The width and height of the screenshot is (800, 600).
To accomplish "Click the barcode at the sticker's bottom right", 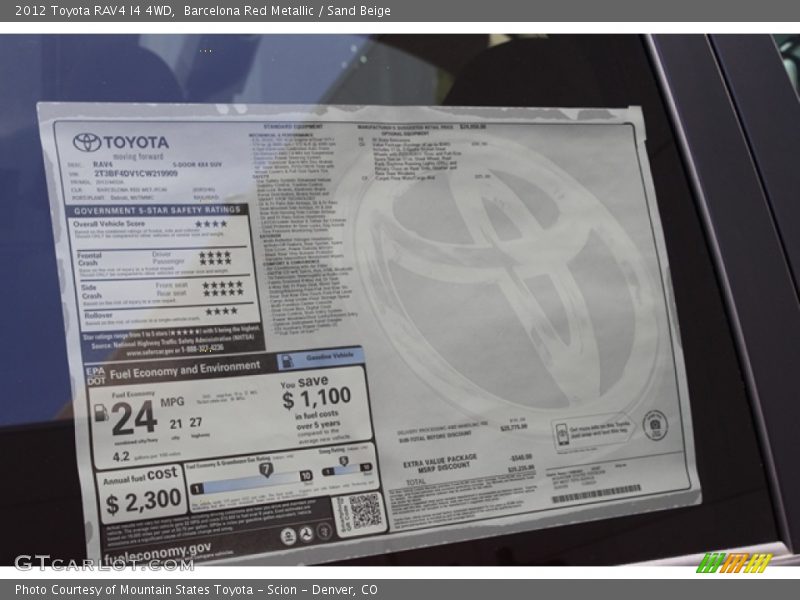I will pos(596,493).
